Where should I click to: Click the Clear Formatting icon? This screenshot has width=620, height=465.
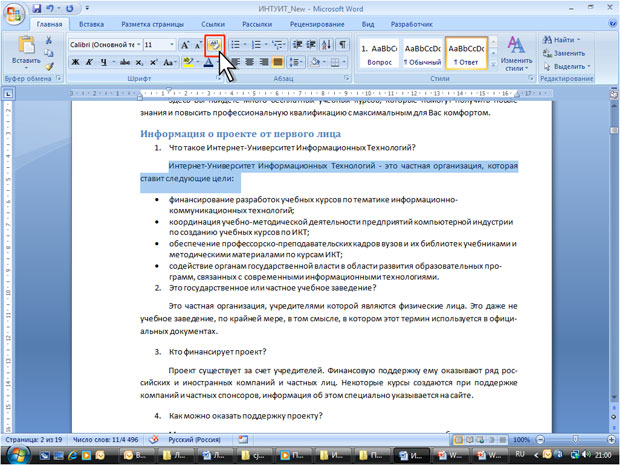[215, 45]
